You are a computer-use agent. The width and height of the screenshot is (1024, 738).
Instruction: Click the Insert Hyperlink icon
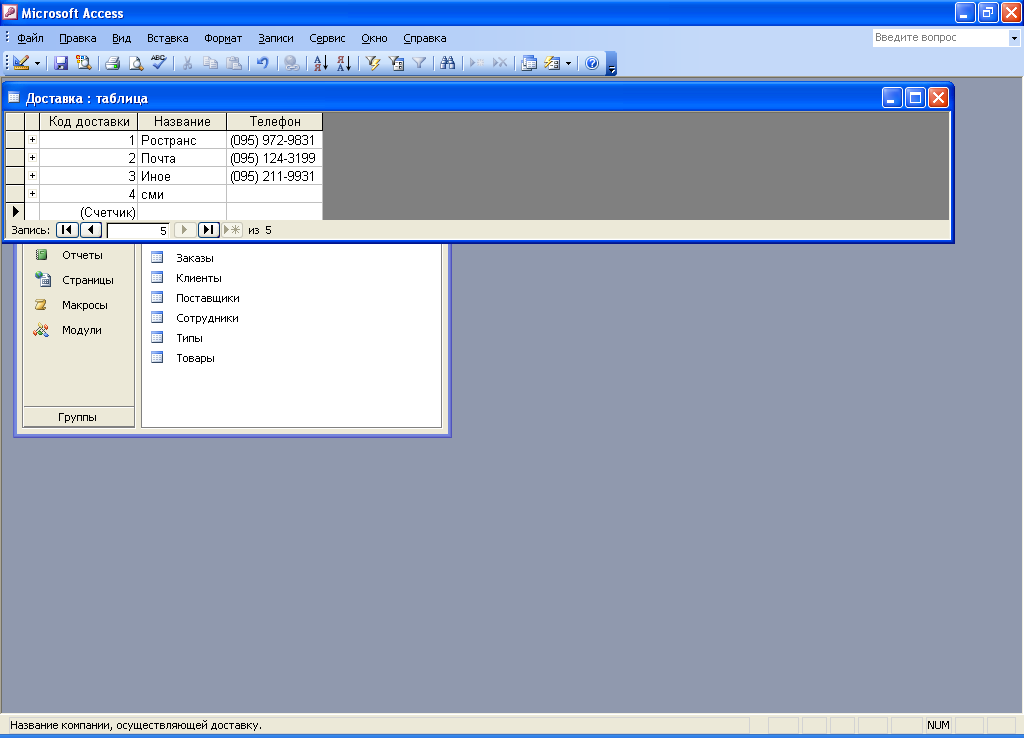pyautogui.click(x=292, y=63)
